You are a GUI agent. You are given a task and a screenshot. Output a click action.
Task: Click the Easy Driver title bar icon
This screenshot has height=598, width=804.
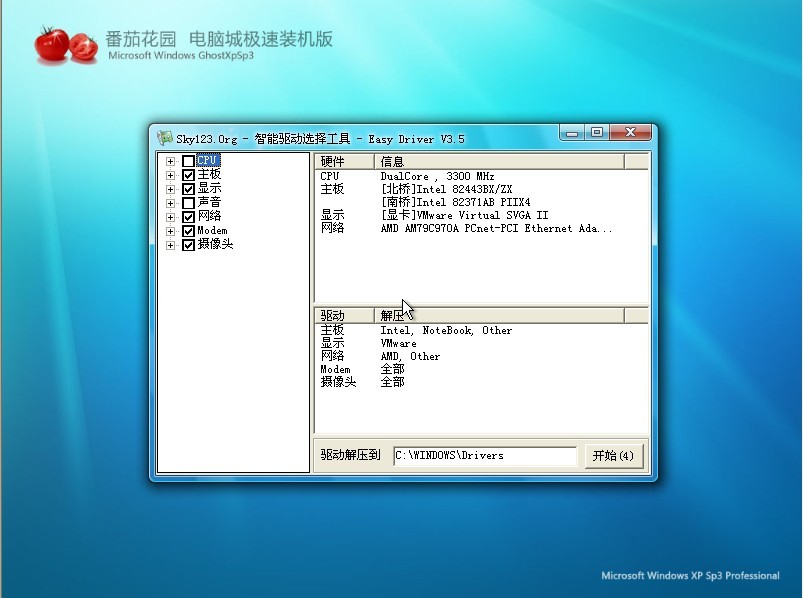pyautogui.click(x=164, y=138)
